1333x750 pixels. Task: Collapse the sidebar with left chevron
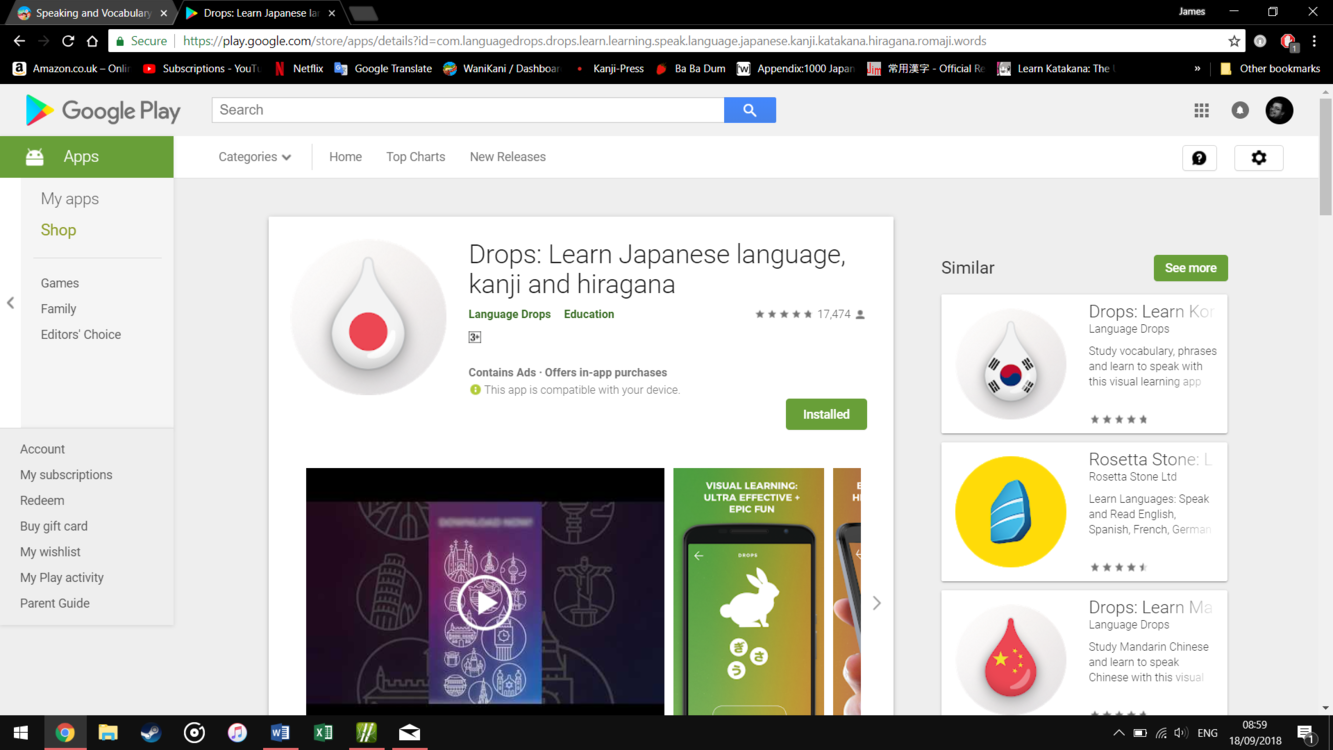tap(11, 303)
